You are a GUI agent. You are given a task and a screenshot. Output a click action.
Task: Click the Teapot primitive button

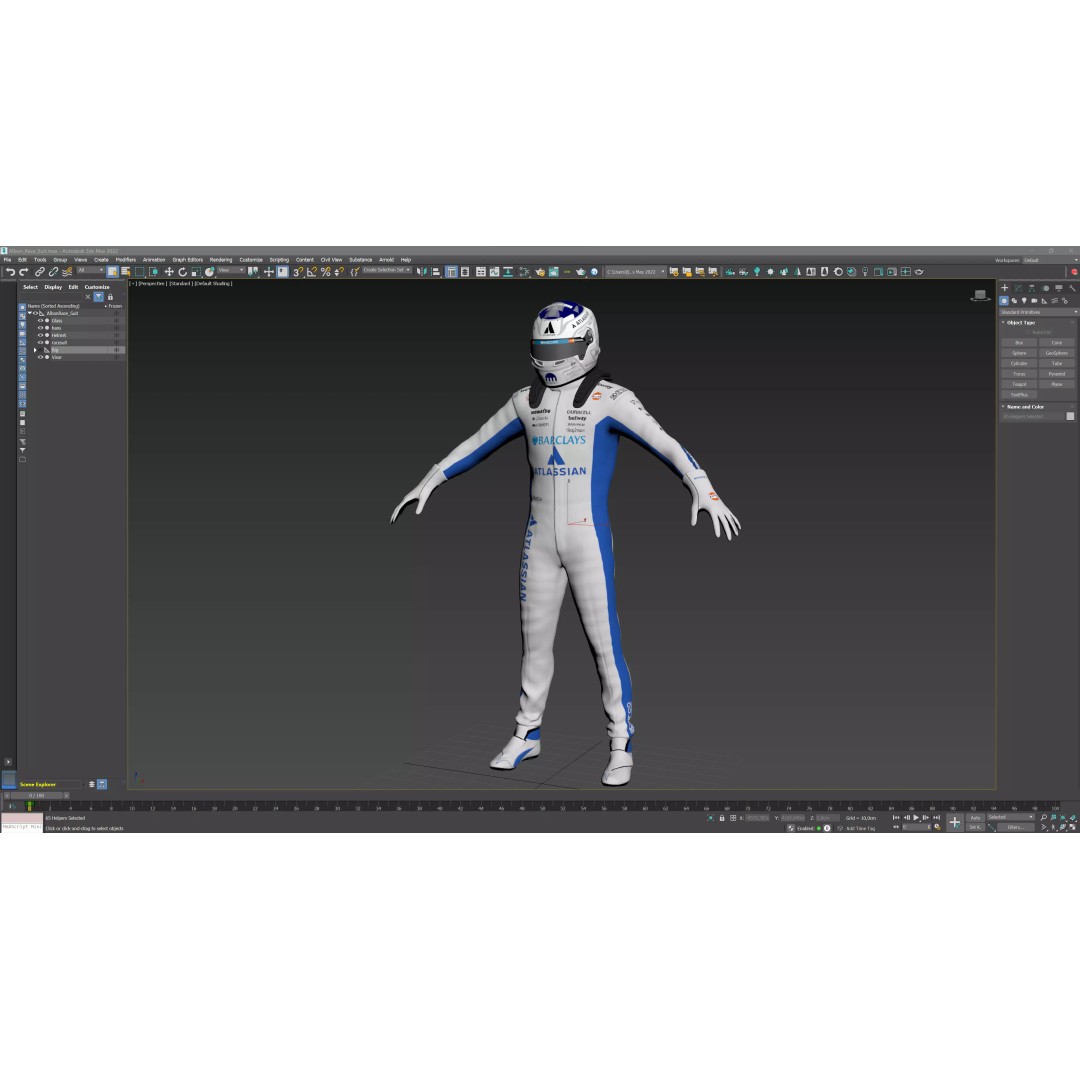(1019, 384)
